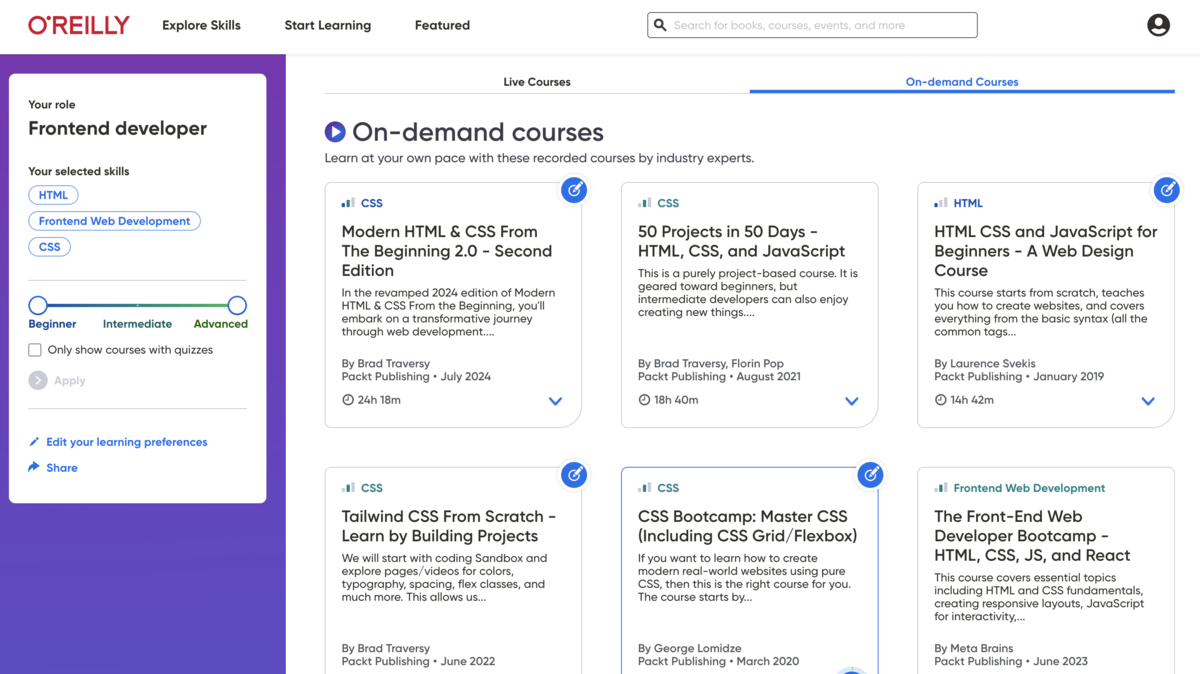
Task: Open Modern HTML & CSS From The Beginning title
Action: 447,251
